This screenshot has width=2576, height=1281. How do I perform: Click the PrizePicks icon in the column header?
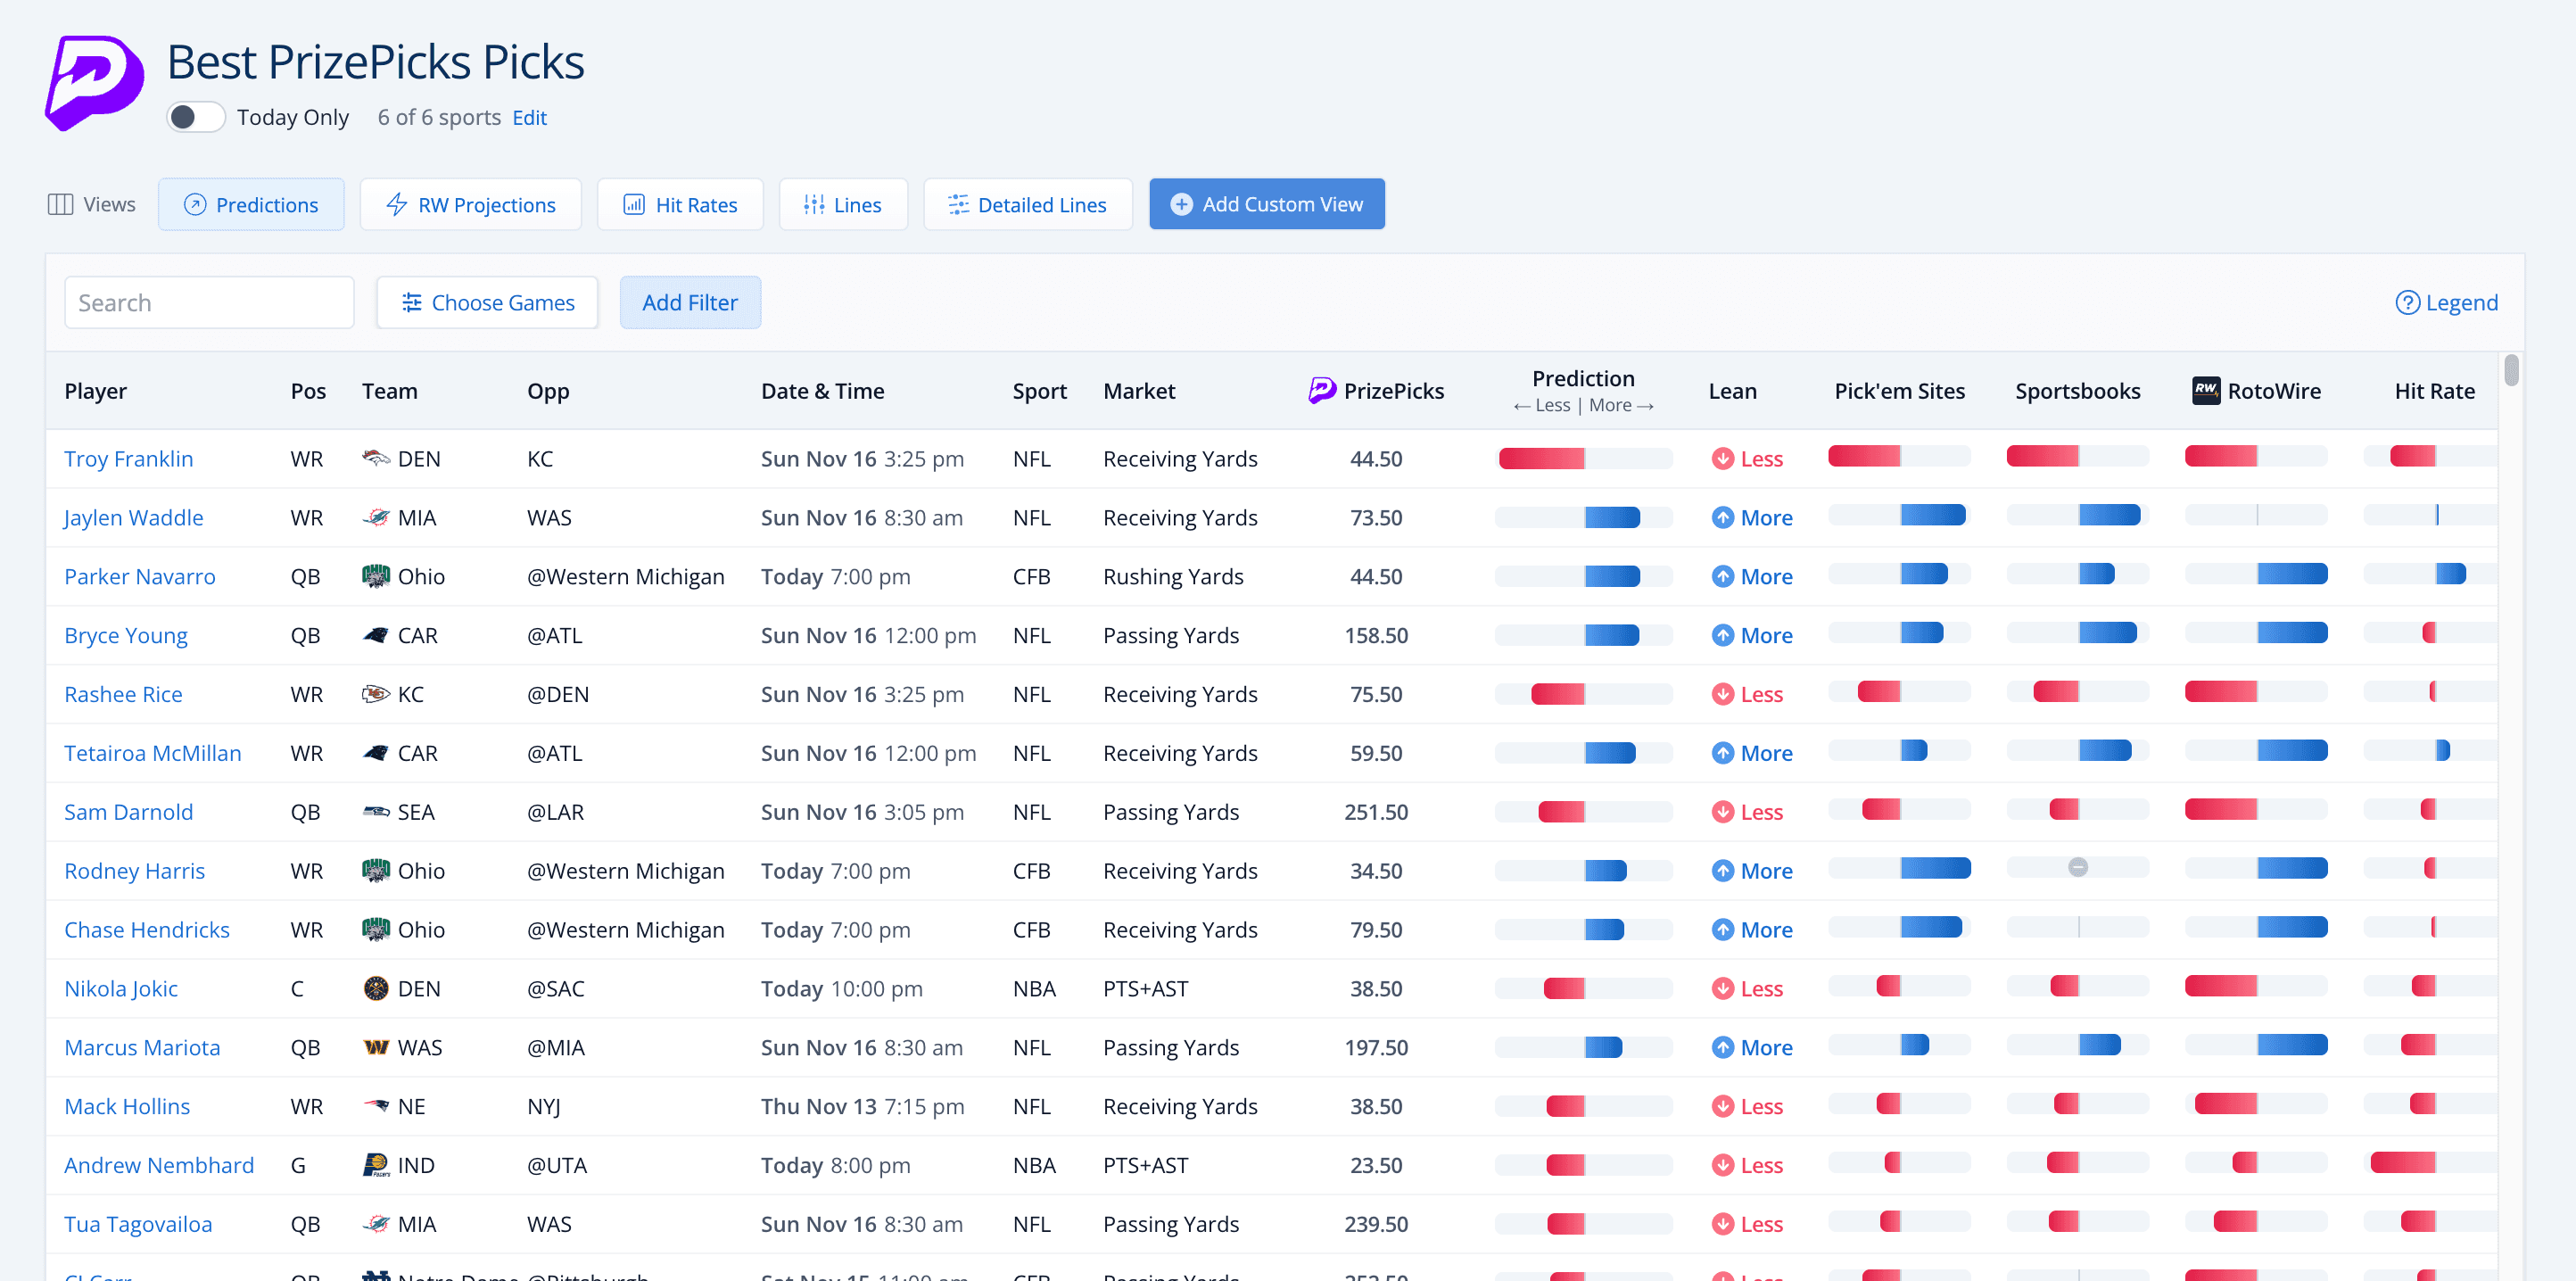pos(1319,391)
